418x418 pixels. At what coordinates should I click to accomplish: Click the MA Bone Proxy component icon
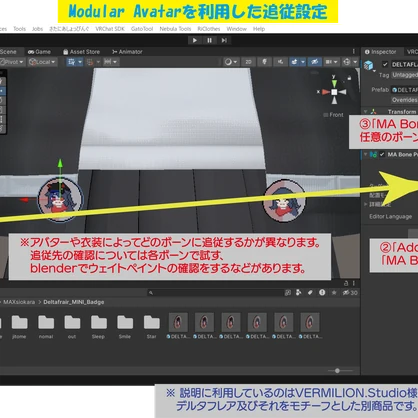click(x=373, y=154)
